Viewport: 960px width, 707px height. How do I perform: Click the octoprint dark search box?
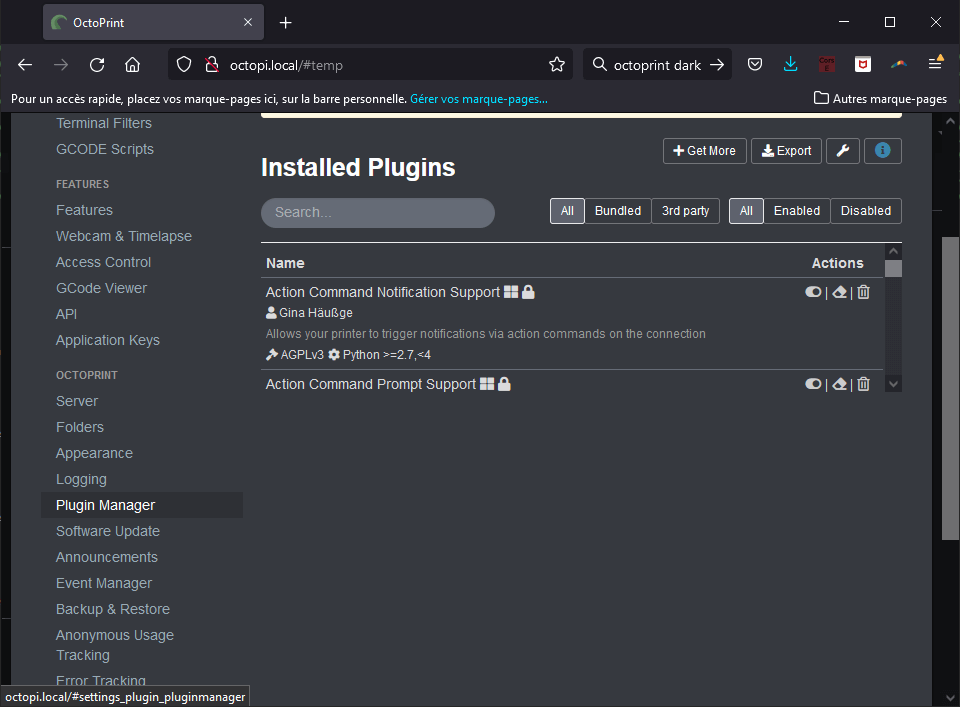click(657, 64)
